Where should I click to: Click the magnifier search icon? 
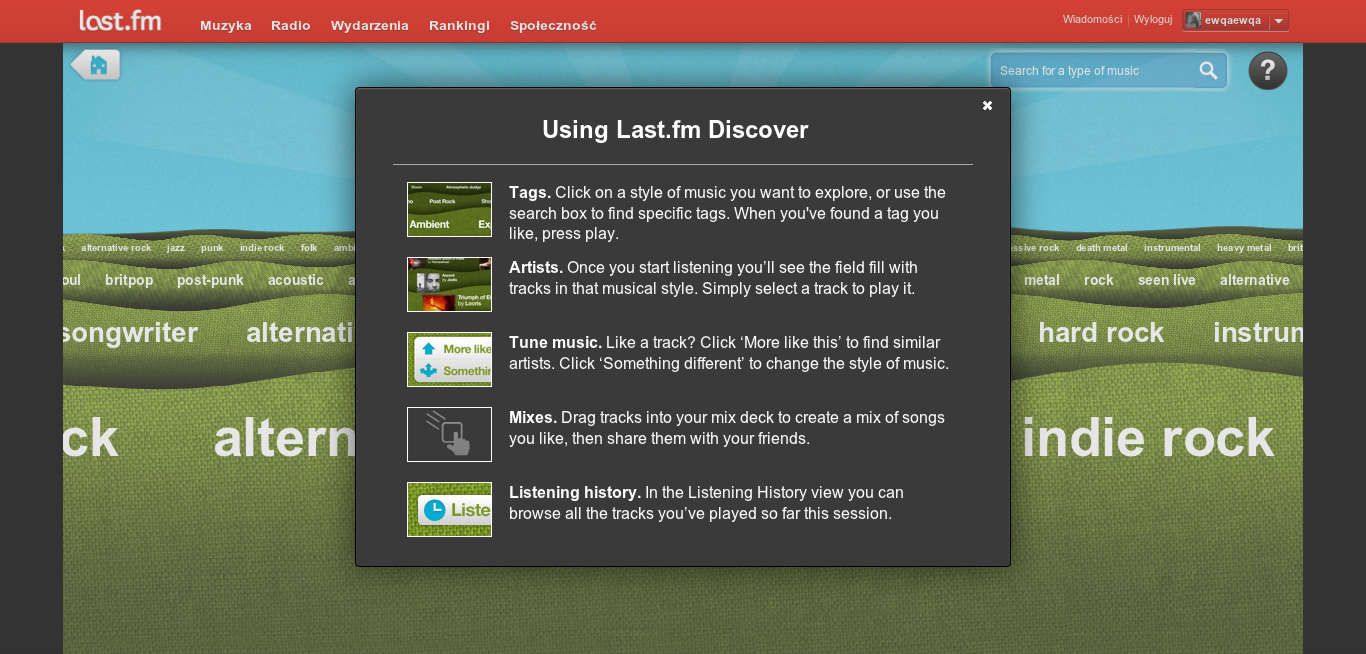[1209, 70]
